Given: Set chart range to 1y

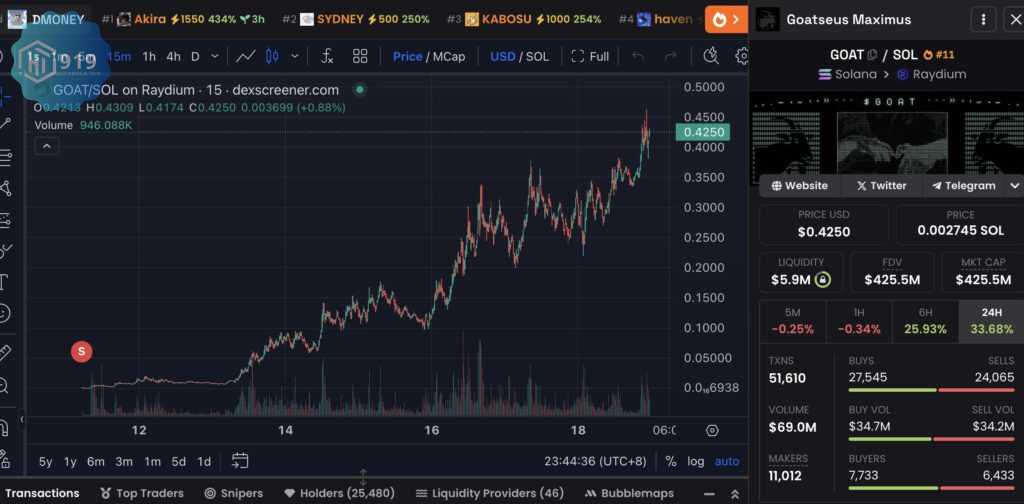Looking at the screenshot, I should 70,462.
